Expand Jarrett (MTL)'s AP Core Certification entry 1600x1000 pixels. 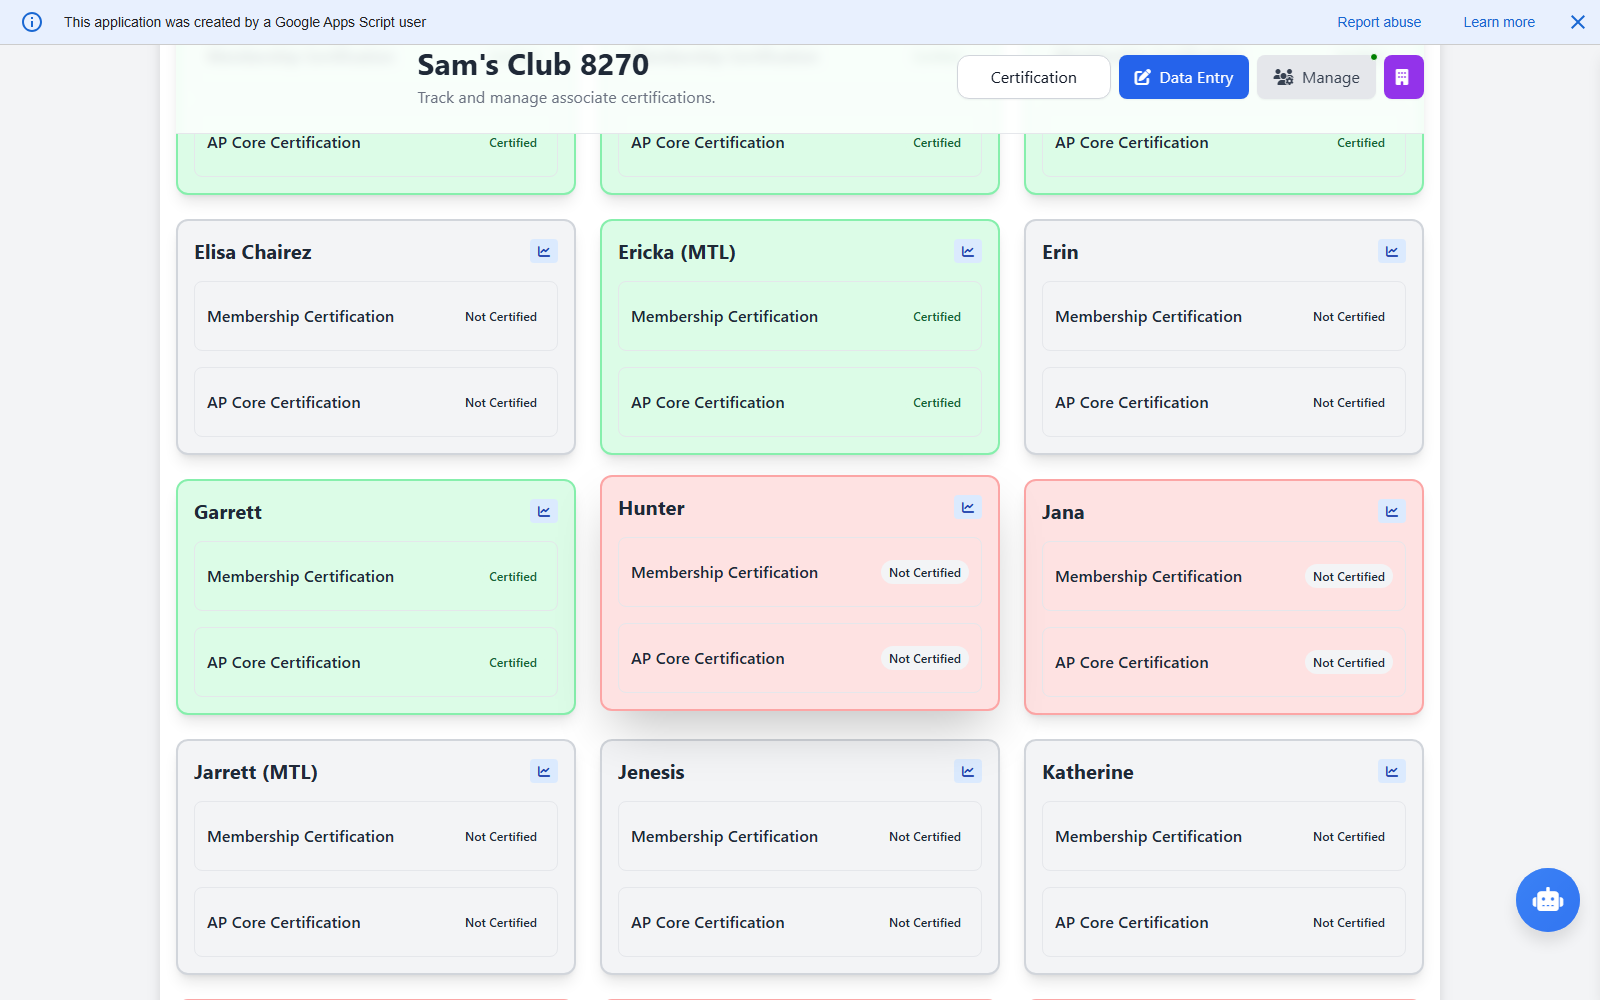pos(375,922)
